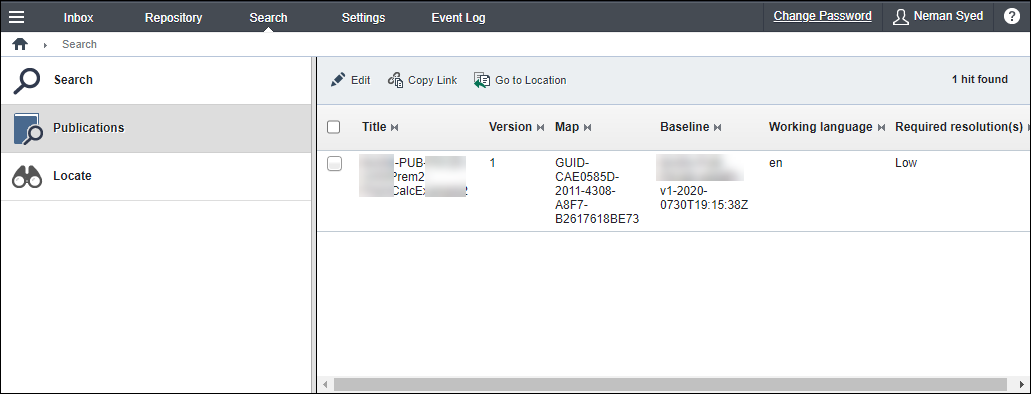Viewport: 1031px width, 394px height.
Task: Tick the select-all checkbox in table header
Action: [x=333, y=127]
